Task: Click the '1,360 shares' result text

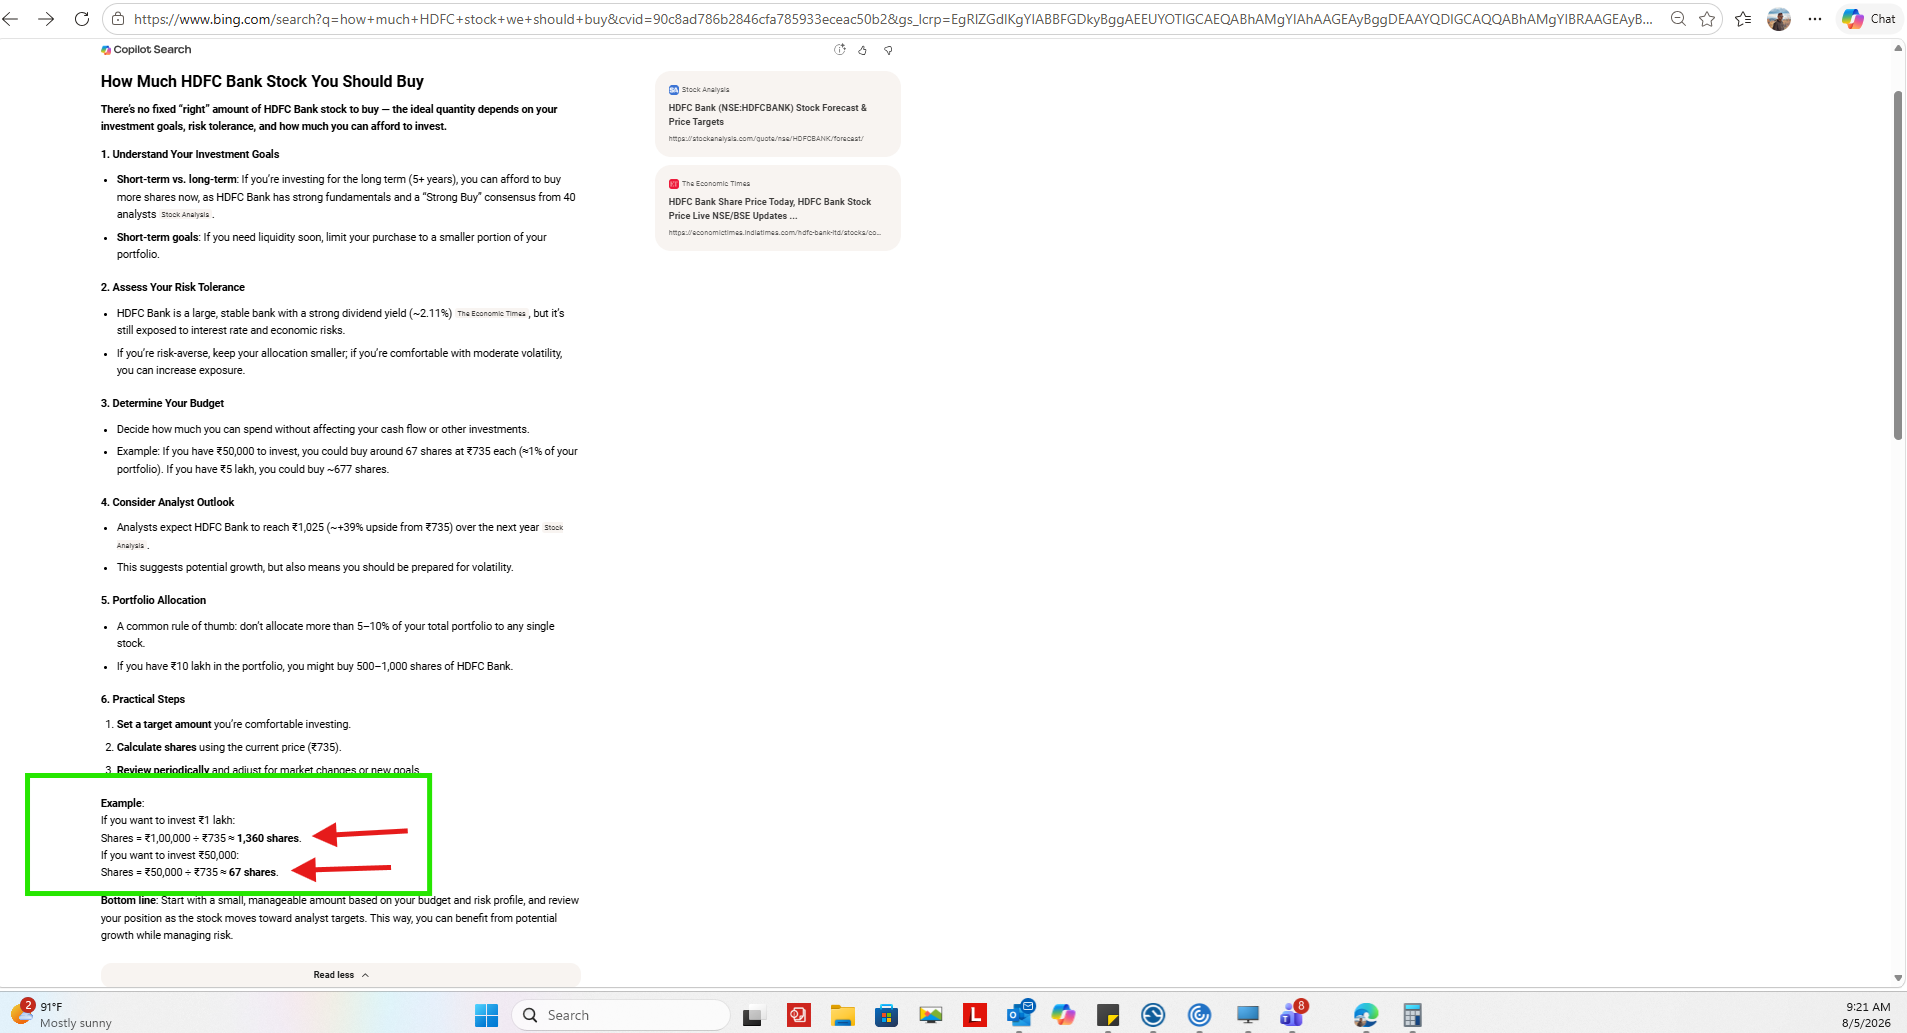Action: pos(268,839)
